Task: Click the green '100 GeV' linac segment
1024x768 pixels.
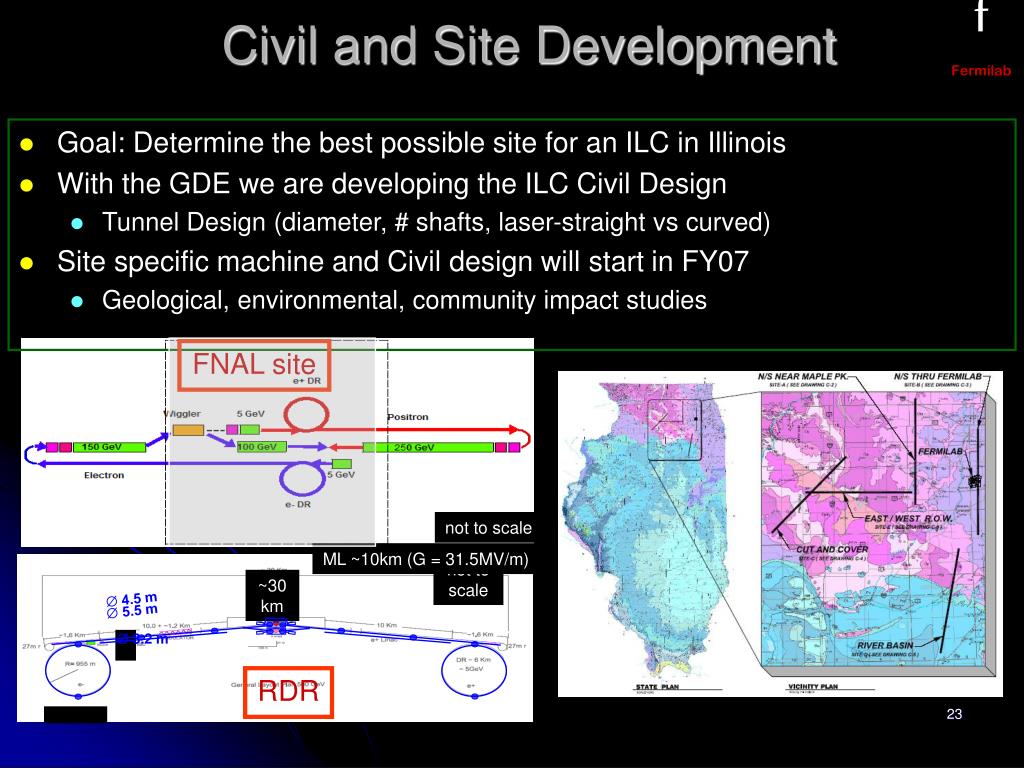Action: [261, 447]
